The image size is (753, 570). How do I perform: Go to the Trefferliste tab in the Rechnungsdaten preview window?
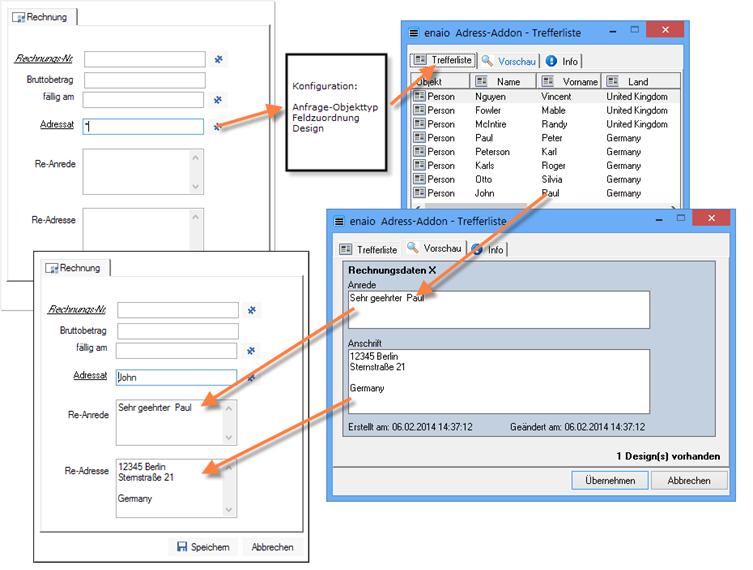click(x=369, y=249)
